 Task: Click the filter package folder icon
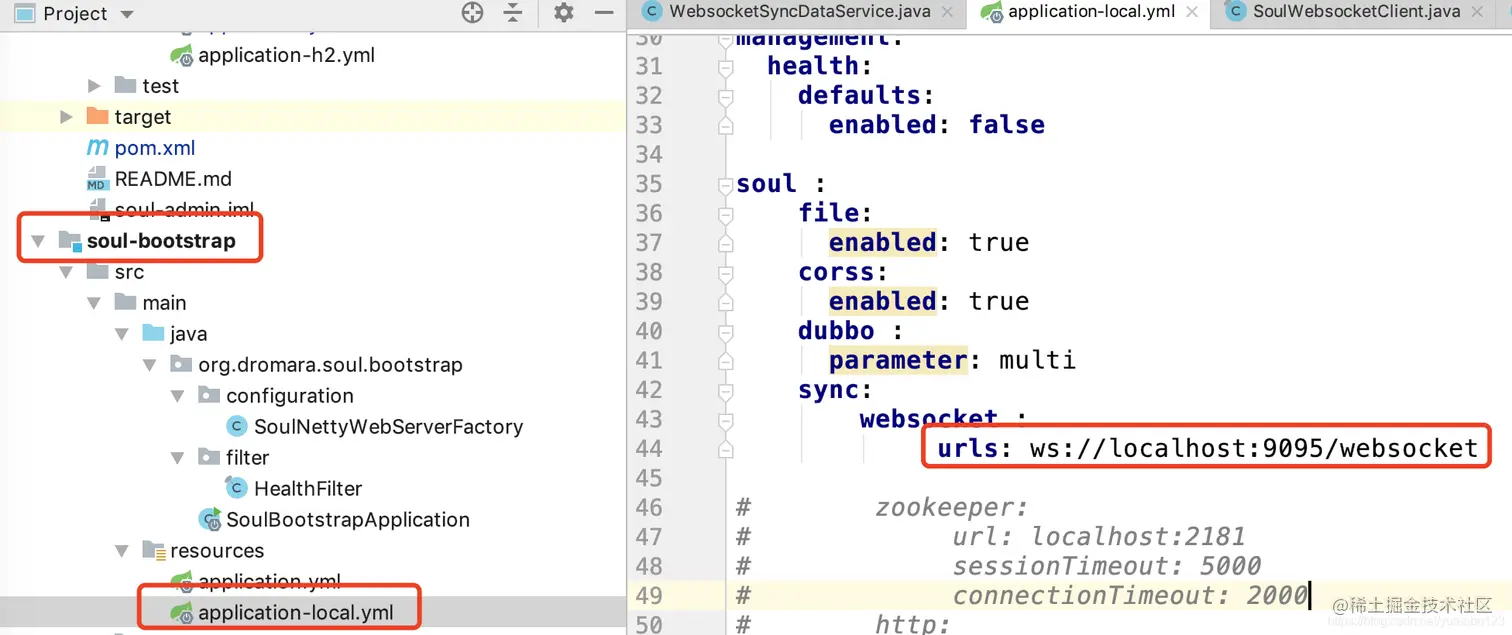tap(209, 457)
